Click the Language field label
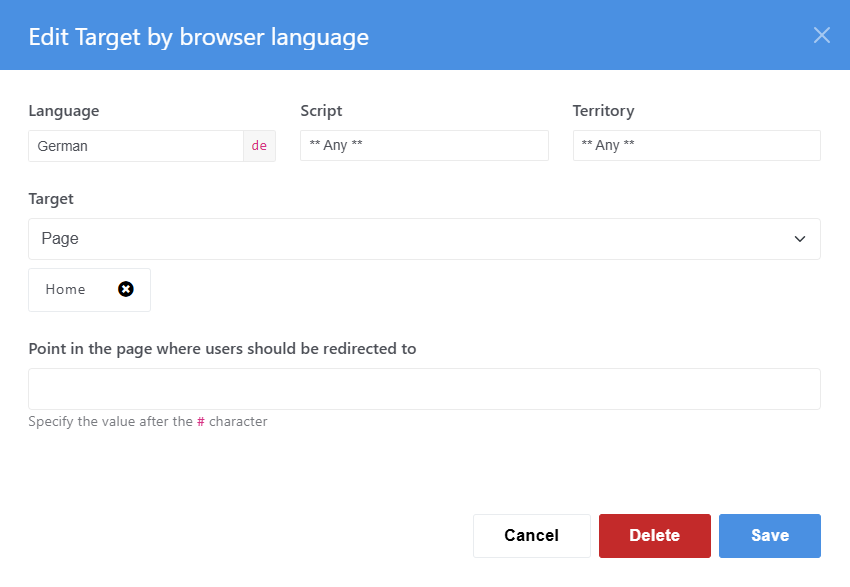This screenshot has width=850, height=587. point(64,111)
